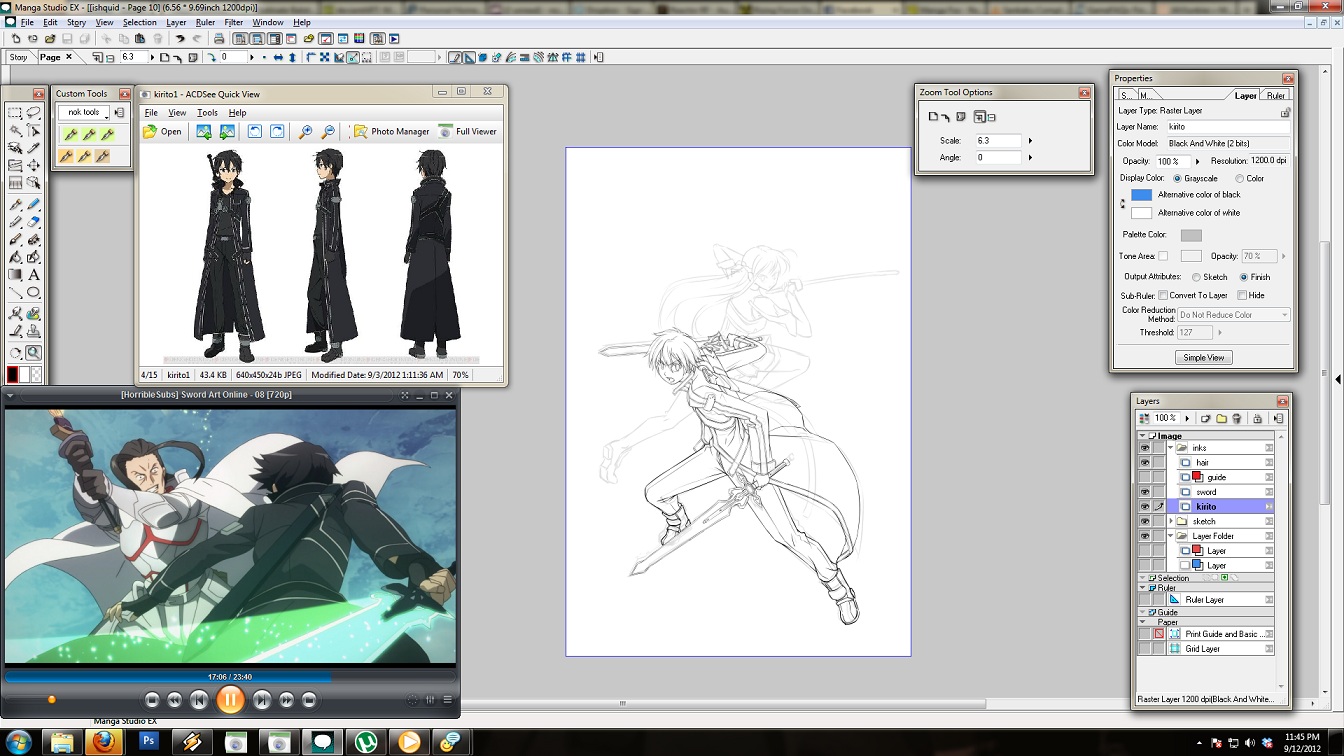
Task: Click the gray Palette Color swatch
Action: point(1191,235)
